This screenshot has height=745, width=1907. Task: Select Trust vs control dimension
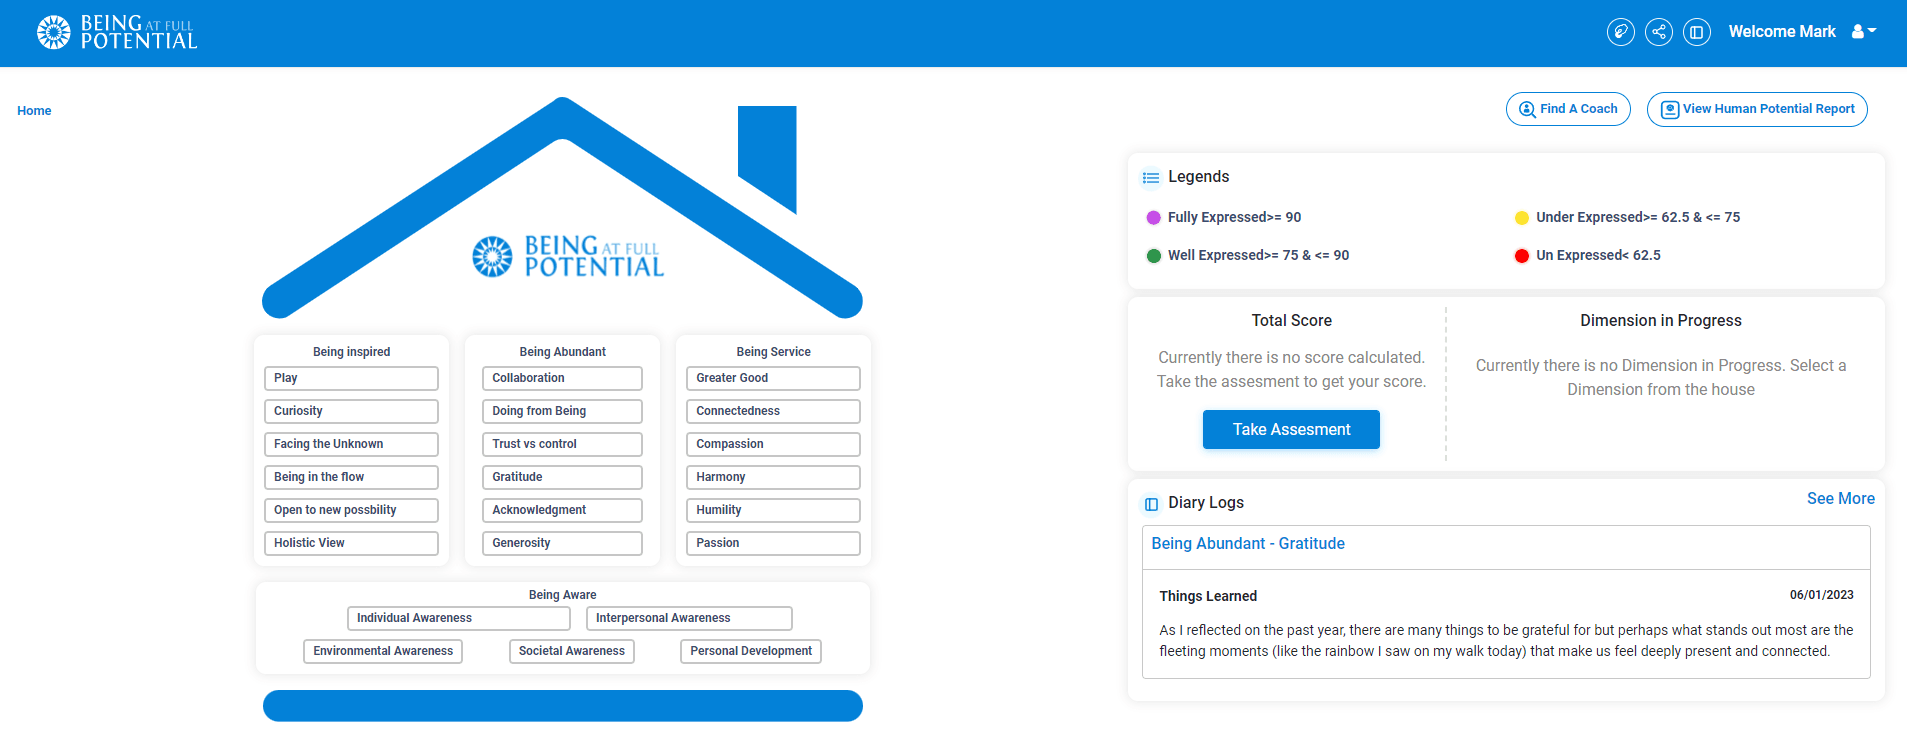[x=562, y=444]
